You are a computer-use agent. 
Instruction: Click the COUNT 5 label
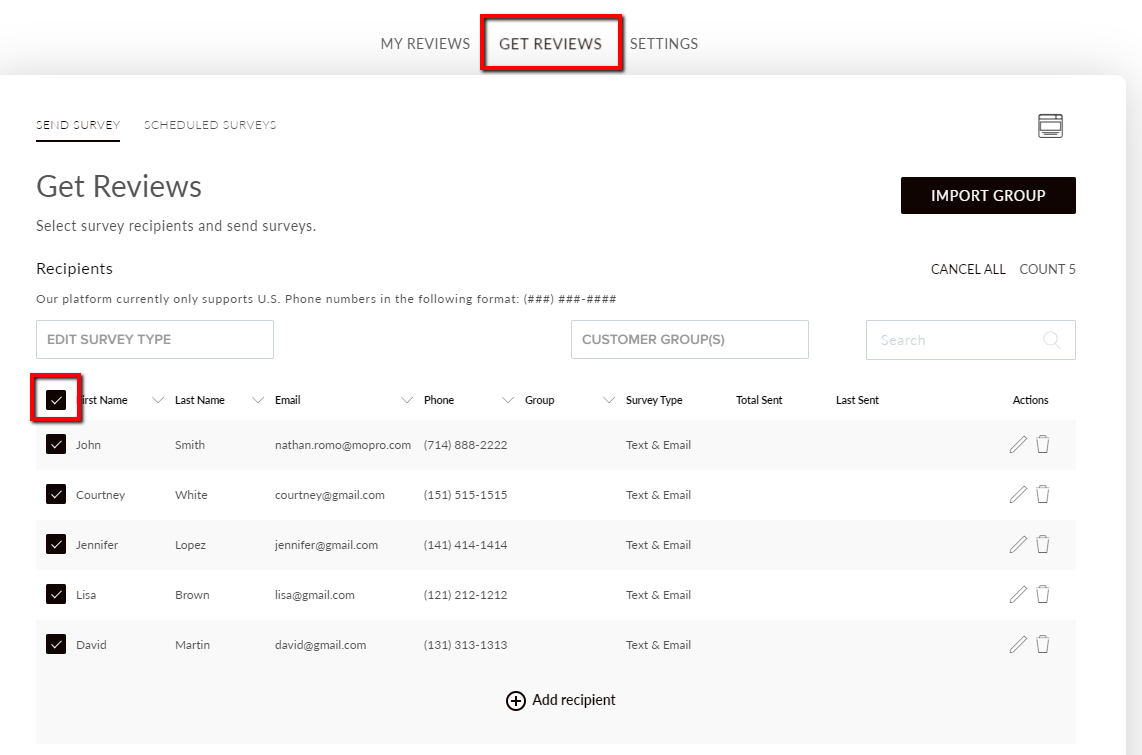[x=1047, y=269]
